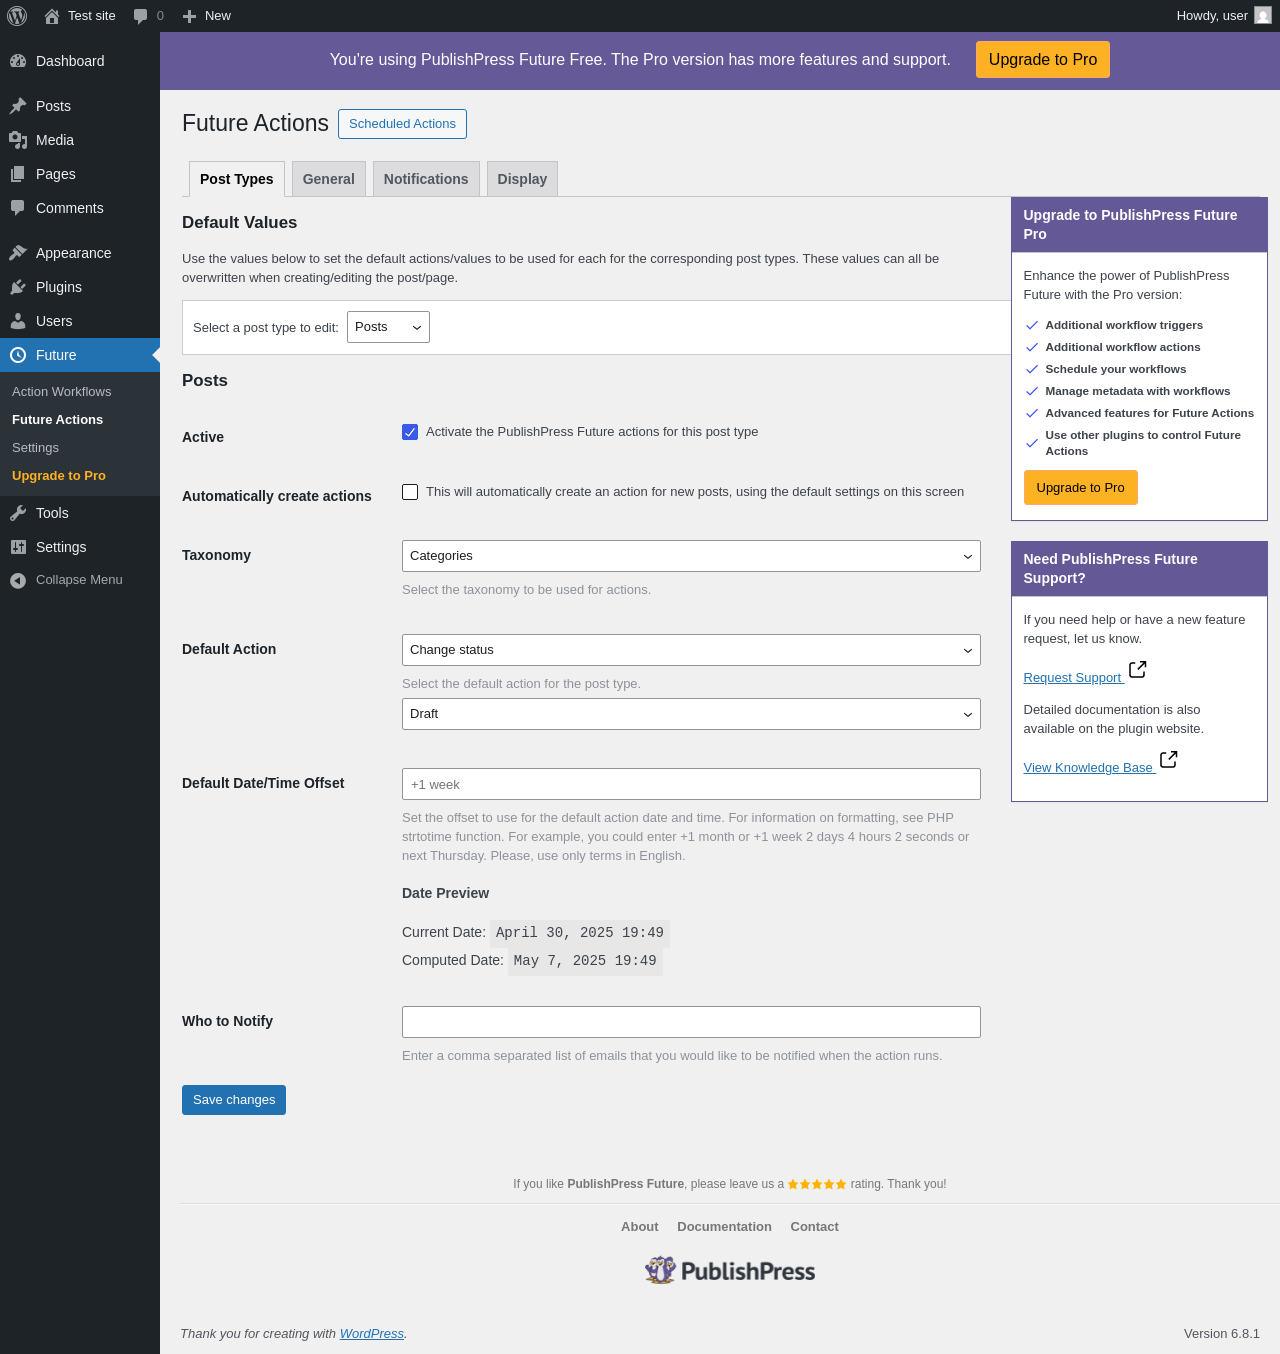1280x1354 pixels.
Task: Open the post type Posts dropdown
Action: click(388, 327)
